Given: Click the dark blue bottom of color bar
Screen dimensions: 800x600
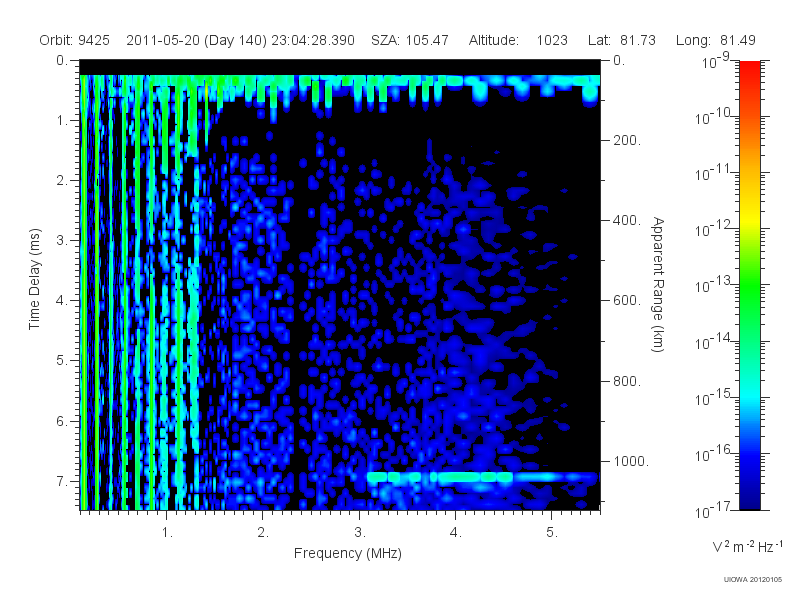Looking at the screenshot, I should click(750, 503).
